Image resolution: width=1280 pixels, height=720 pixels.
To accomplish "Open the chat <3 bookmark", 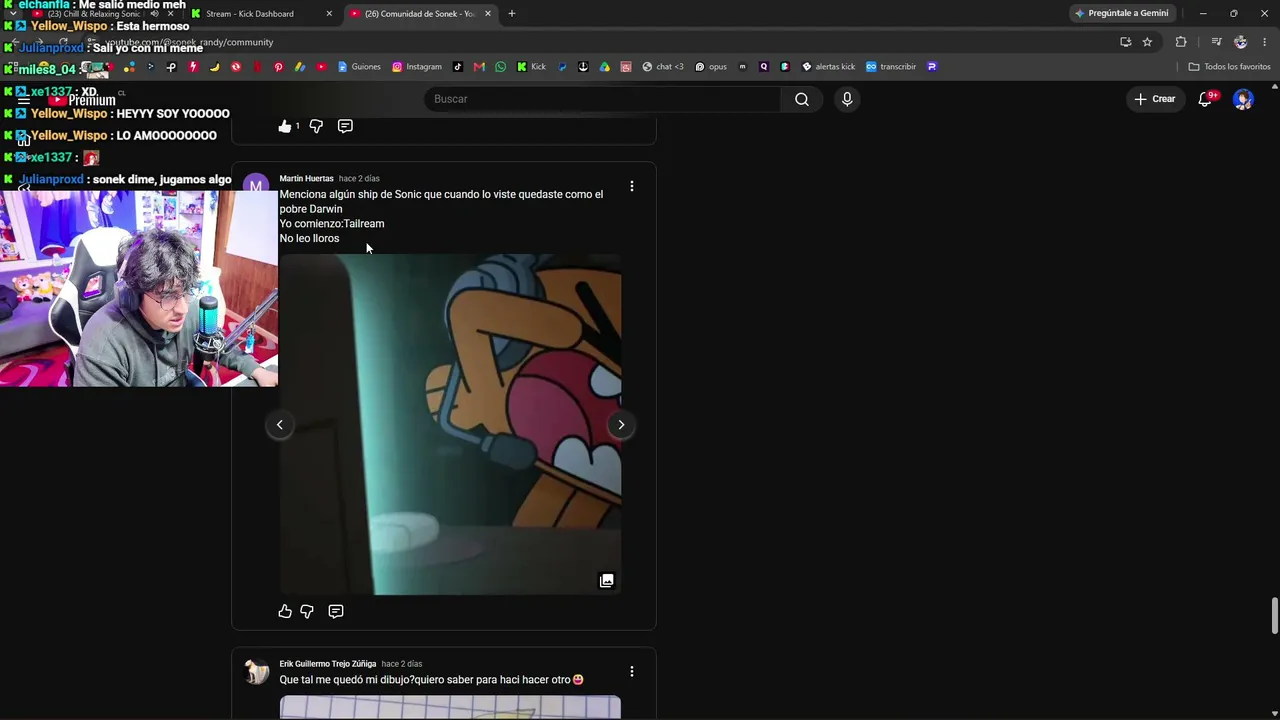I will click(663, 67).
